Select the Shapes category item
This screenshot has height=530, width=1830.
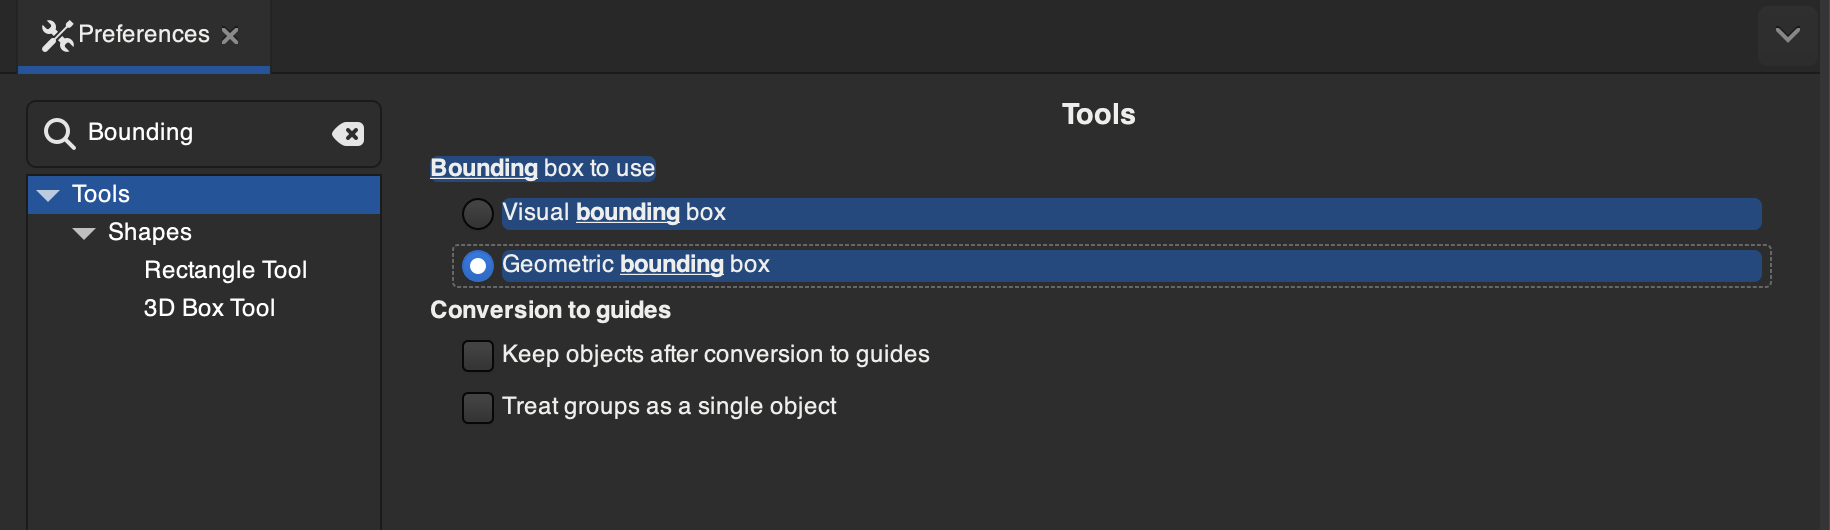pyautogui.click(x=150, y=232)
